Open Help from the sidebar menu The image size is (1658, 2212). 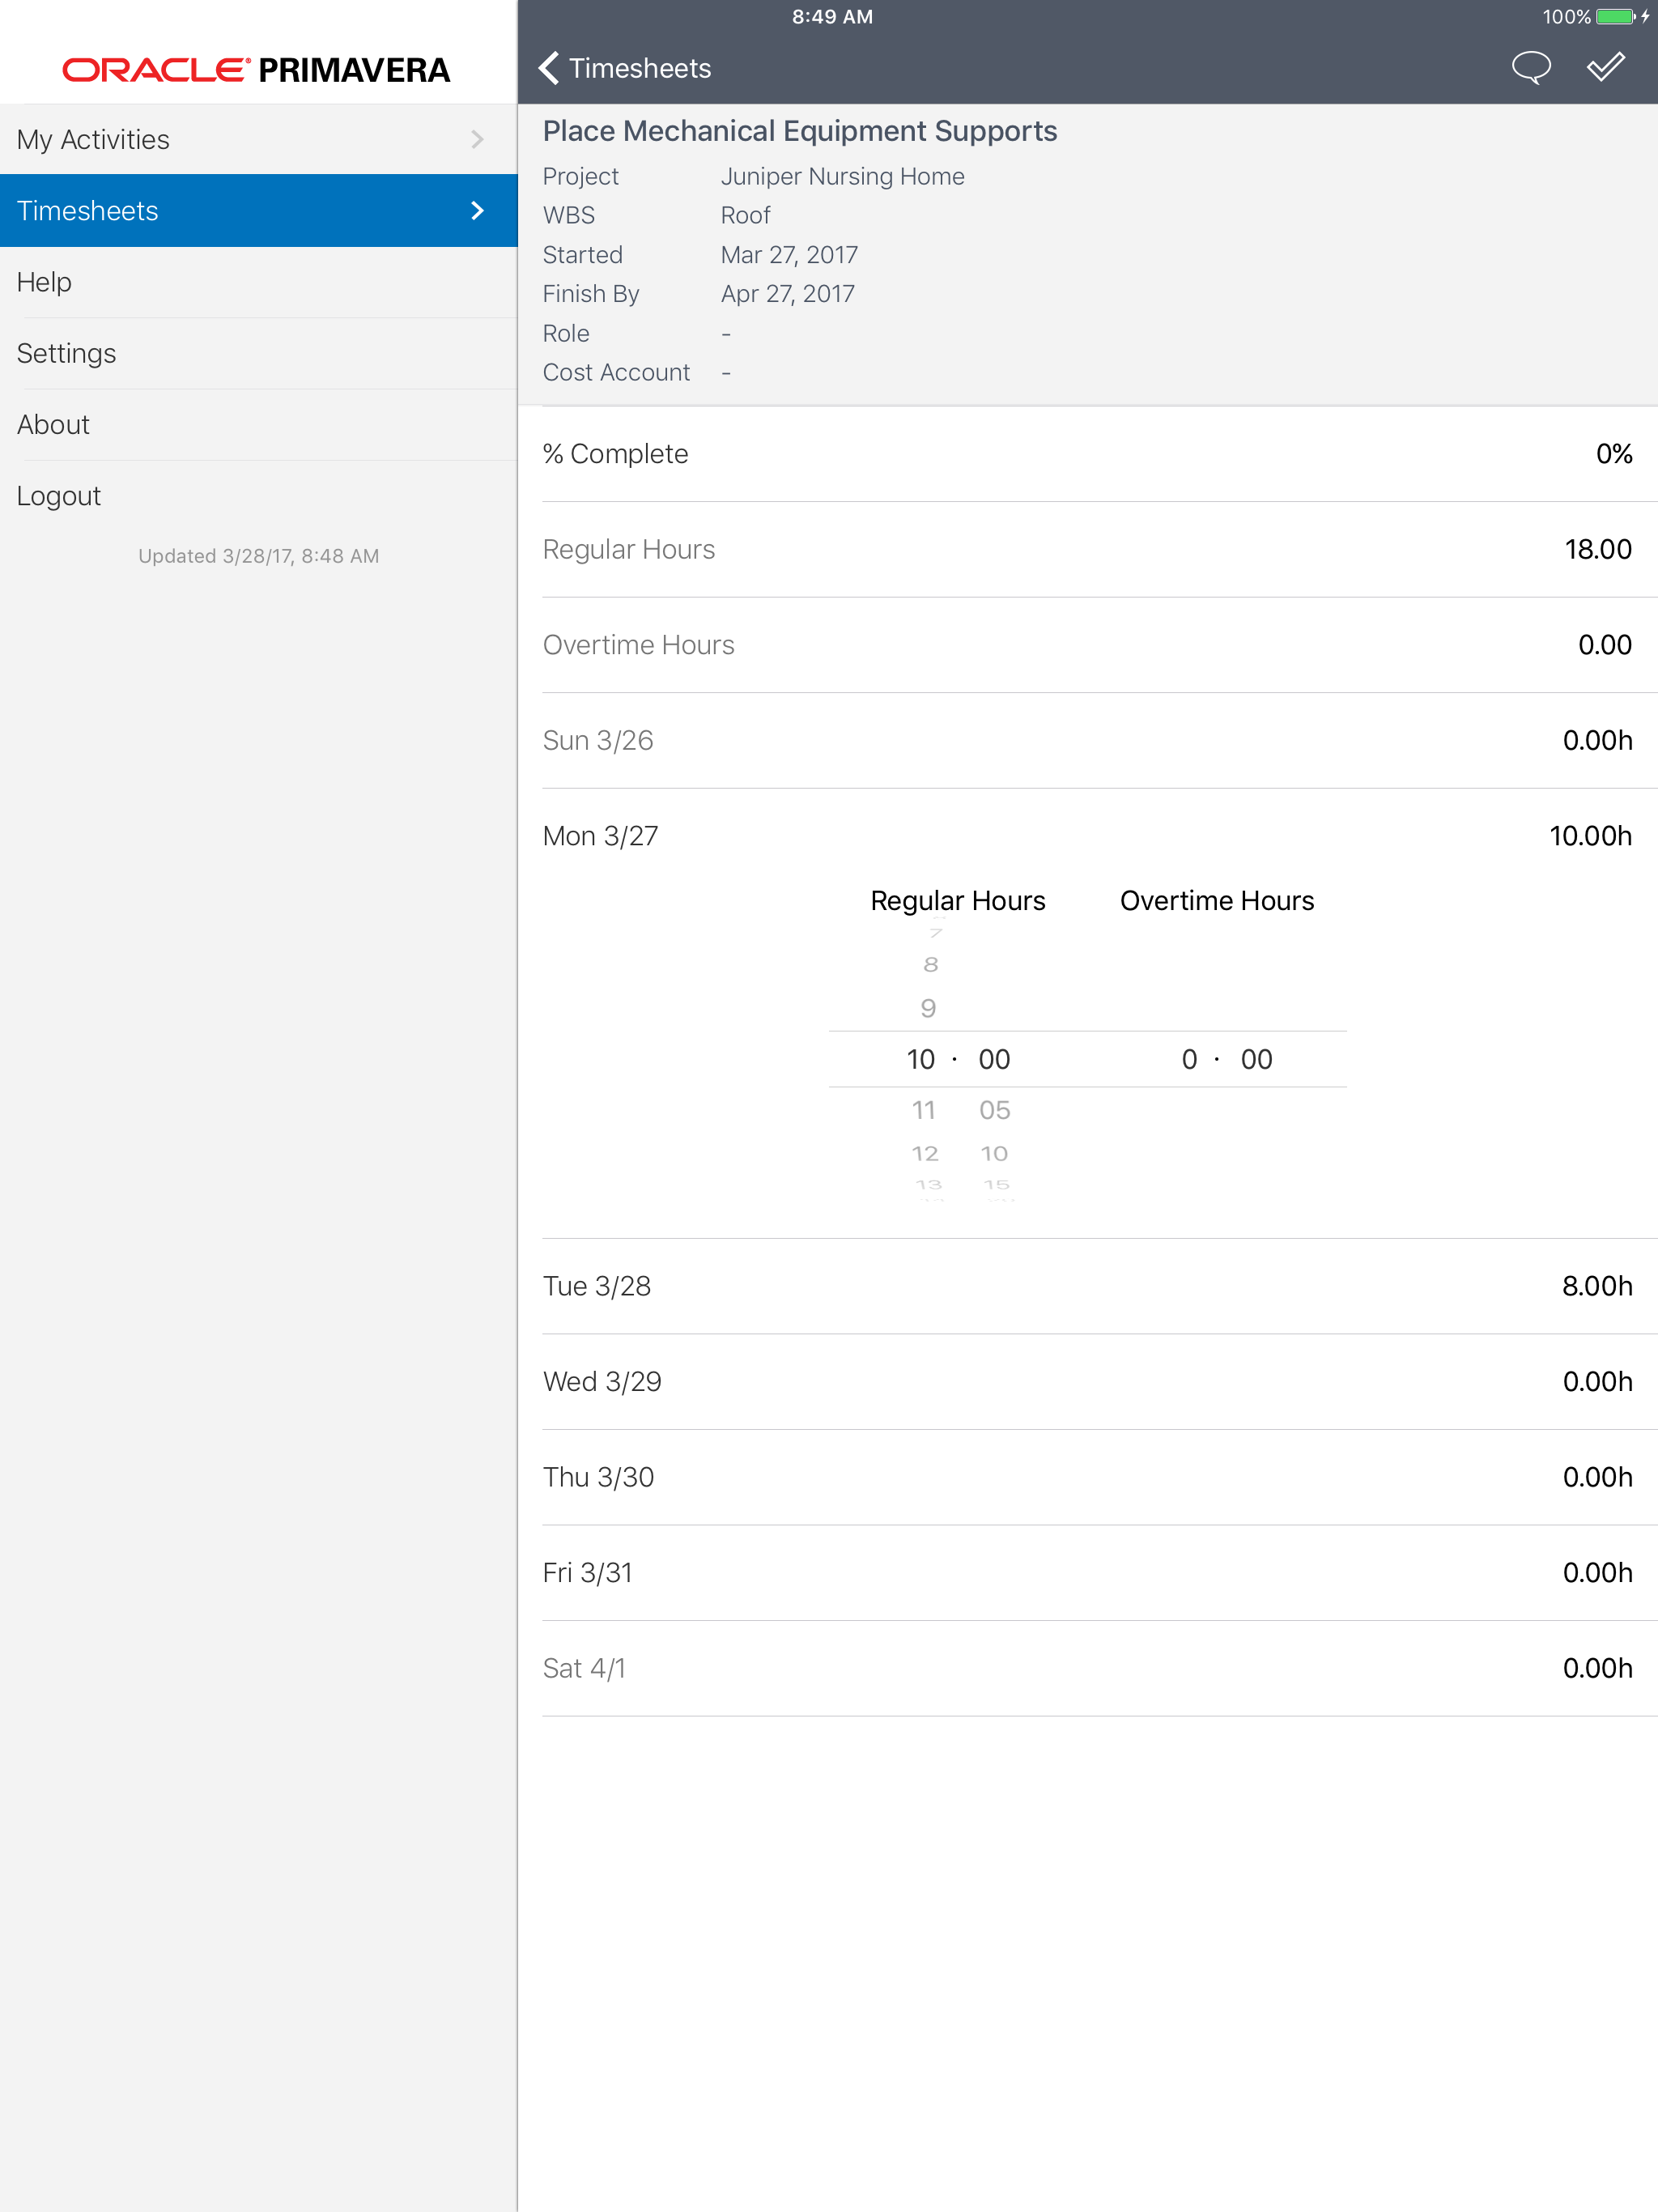coord(45,282)
